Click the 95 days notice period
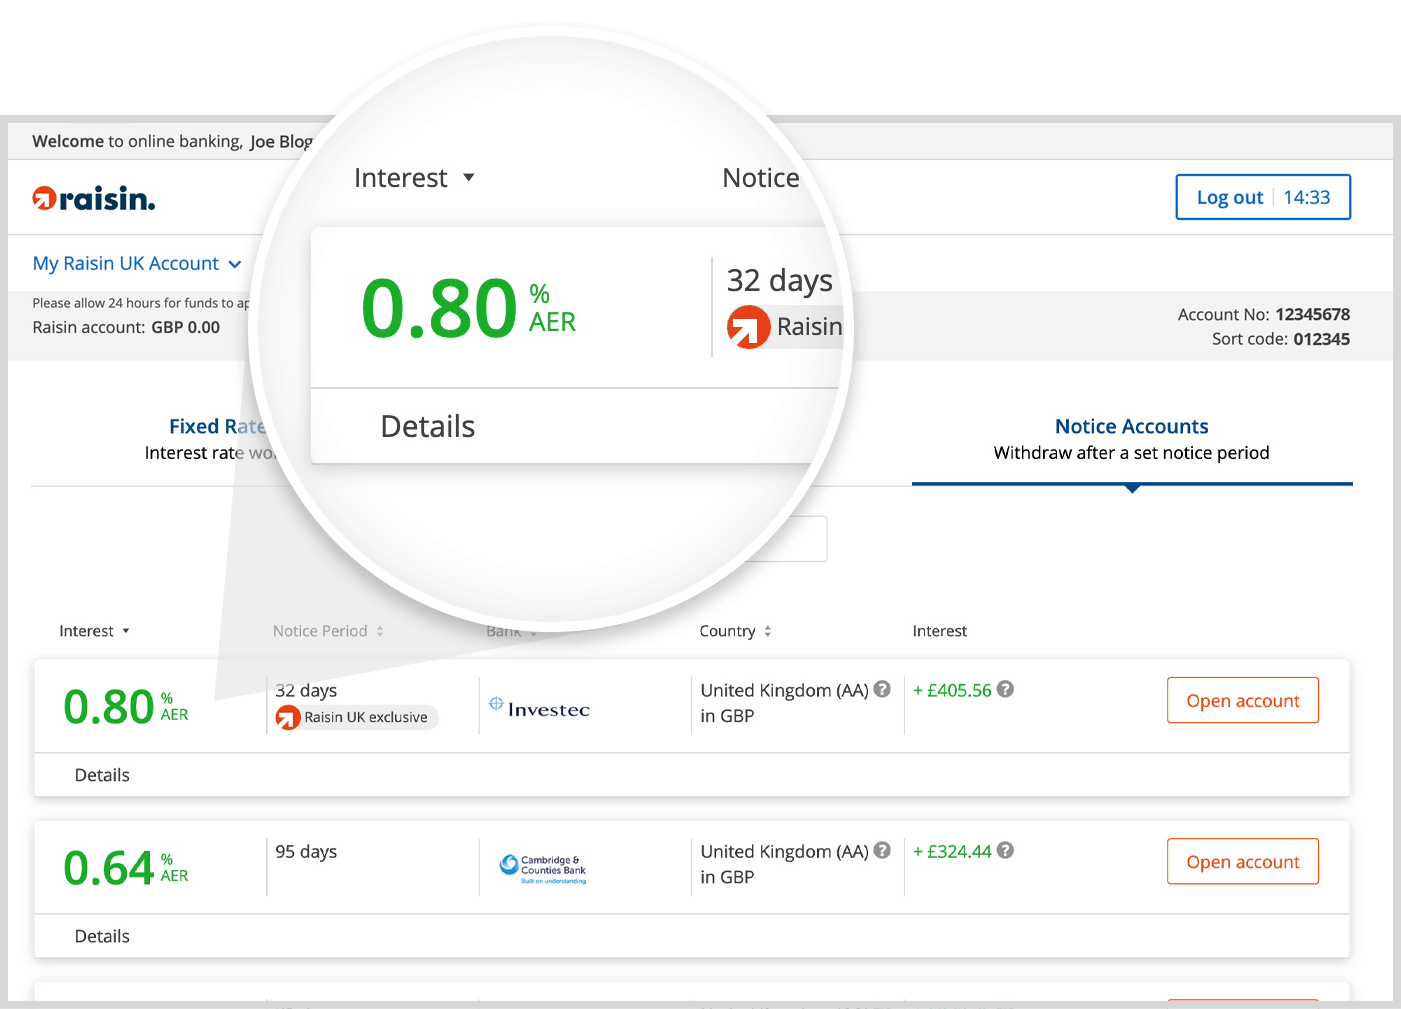1401x1009 pixels. (x=306, y=851)
